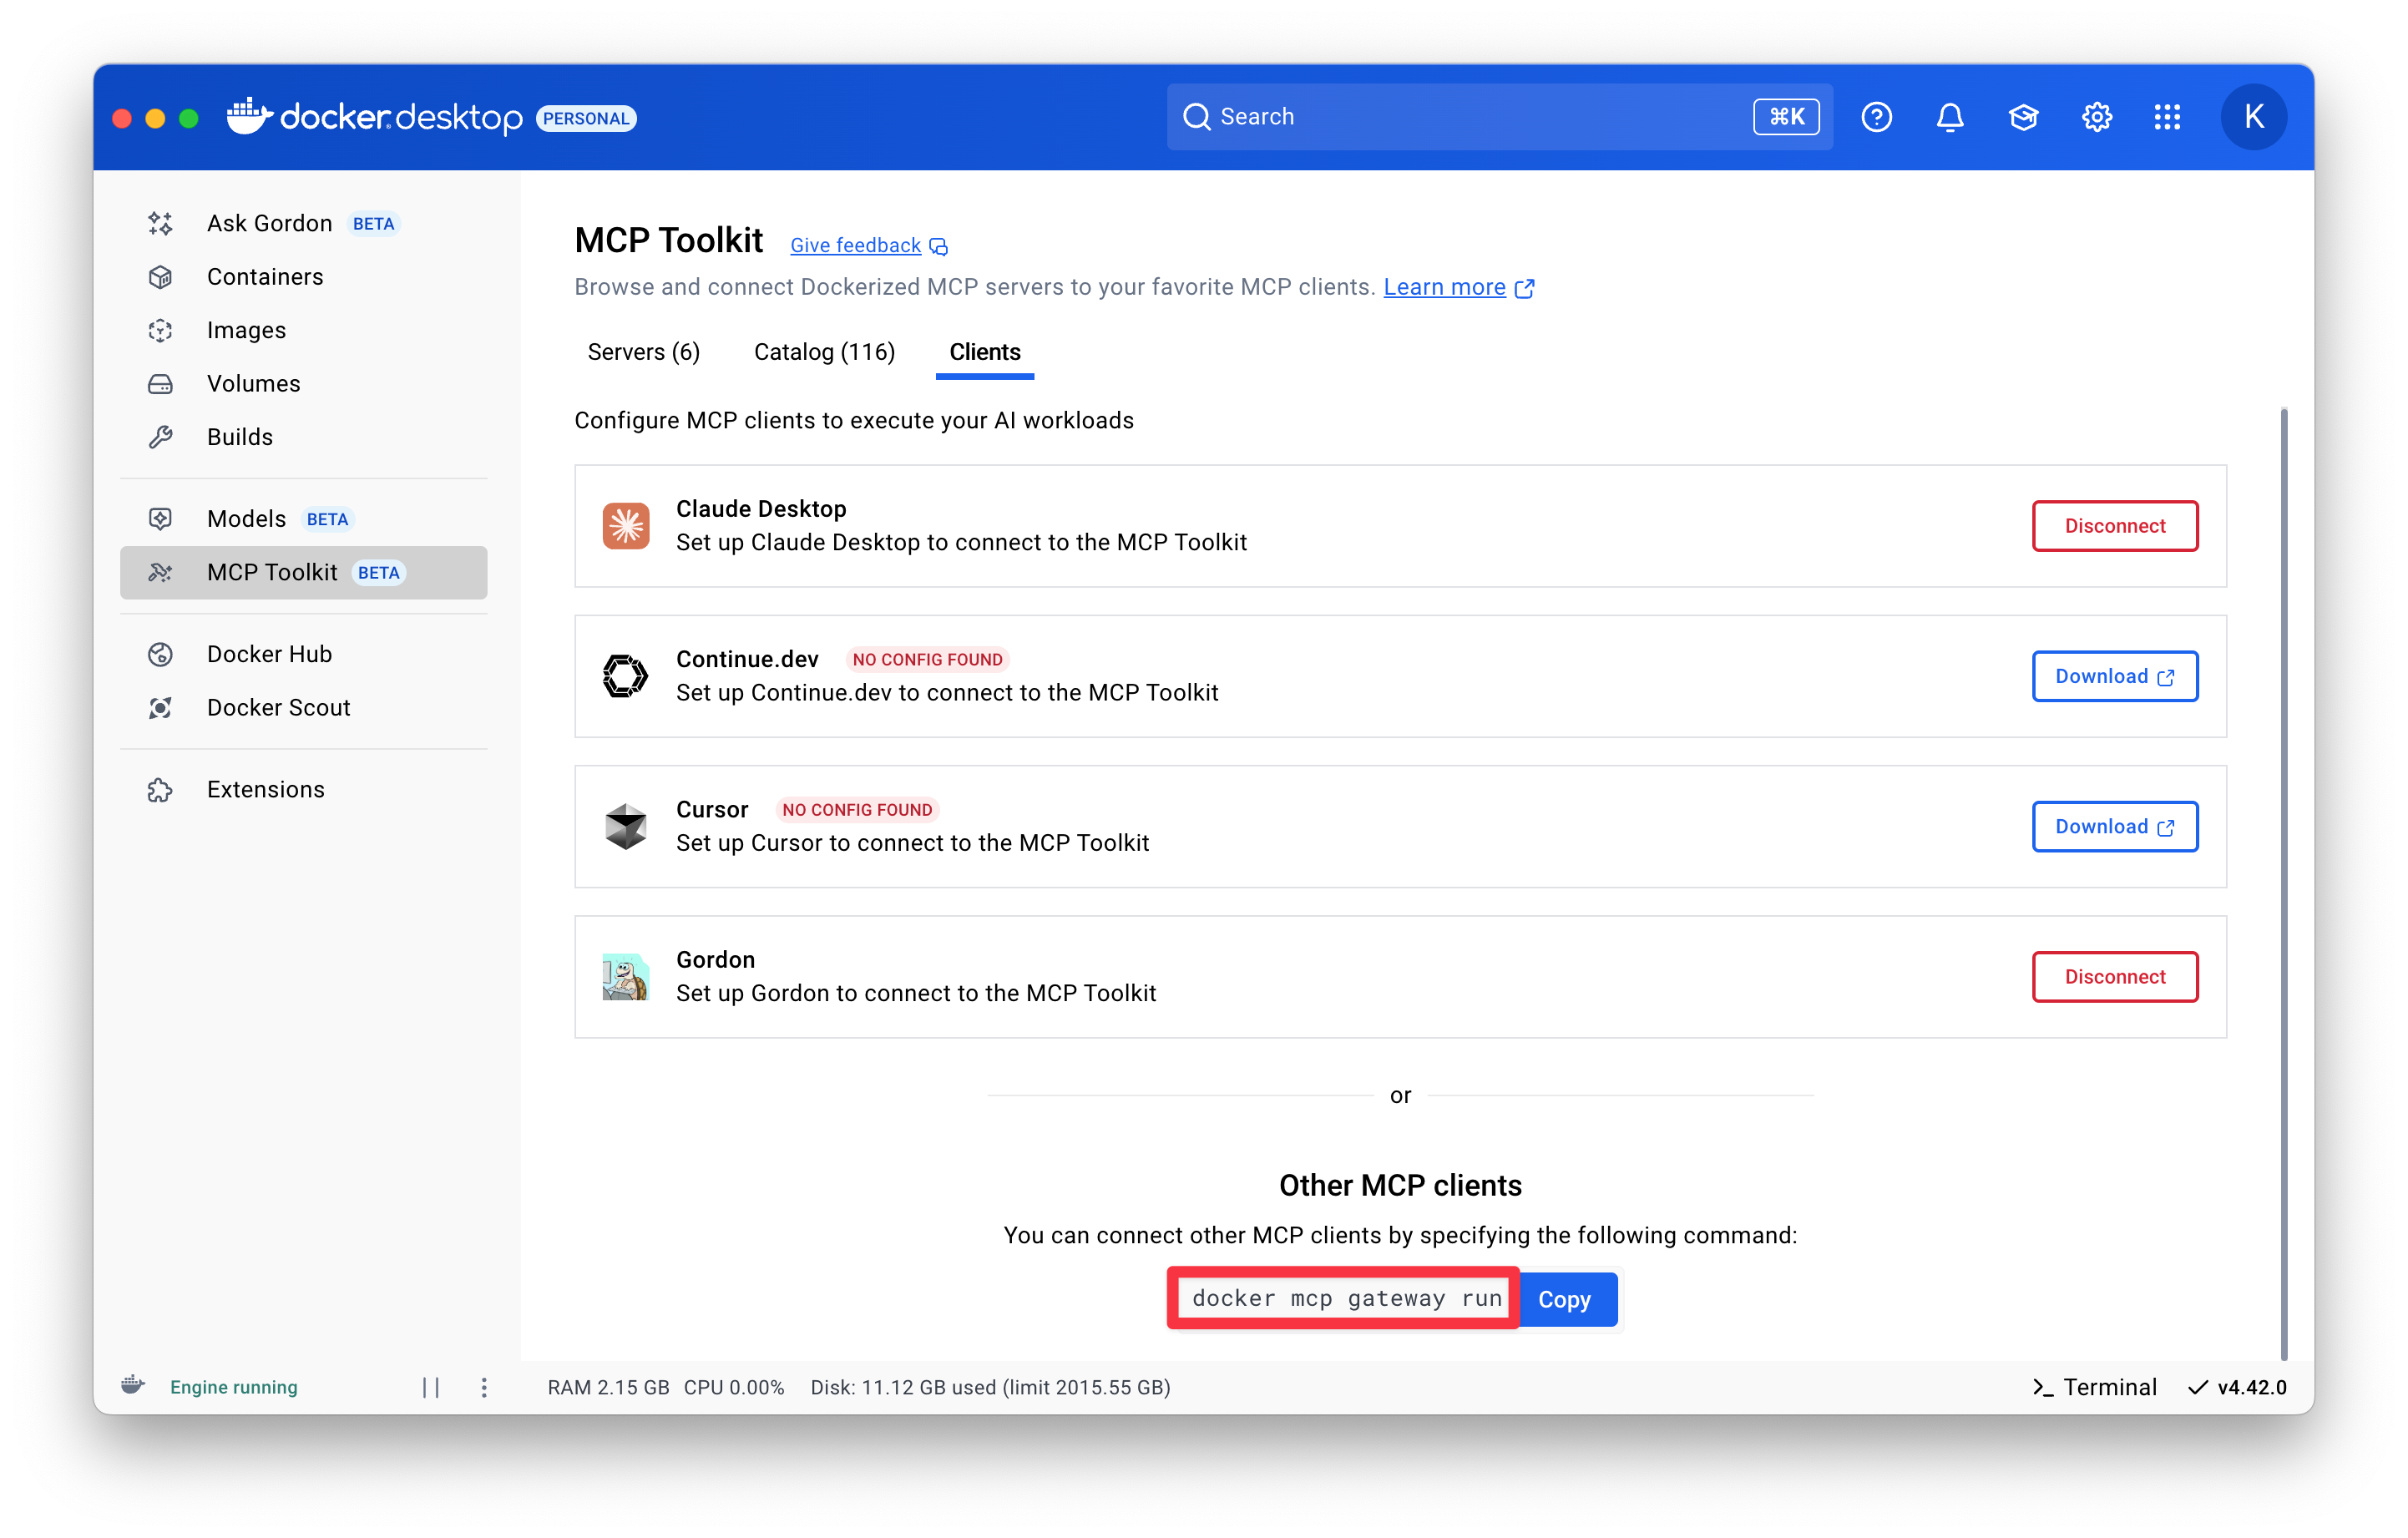The image size is (2408, 1538).
Task: Pause Docker engine with pause icon
Action: [431, 1387]
